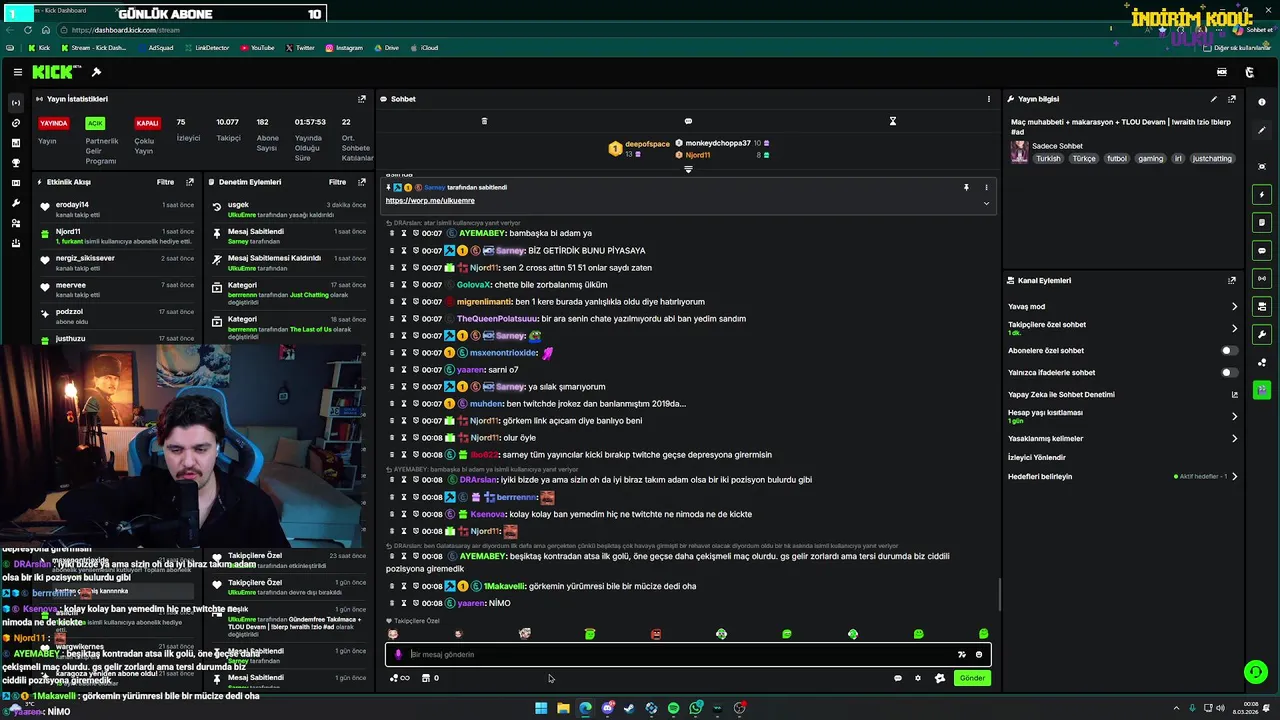Open the community users icon in left sidebar

(x=15, y=223)
